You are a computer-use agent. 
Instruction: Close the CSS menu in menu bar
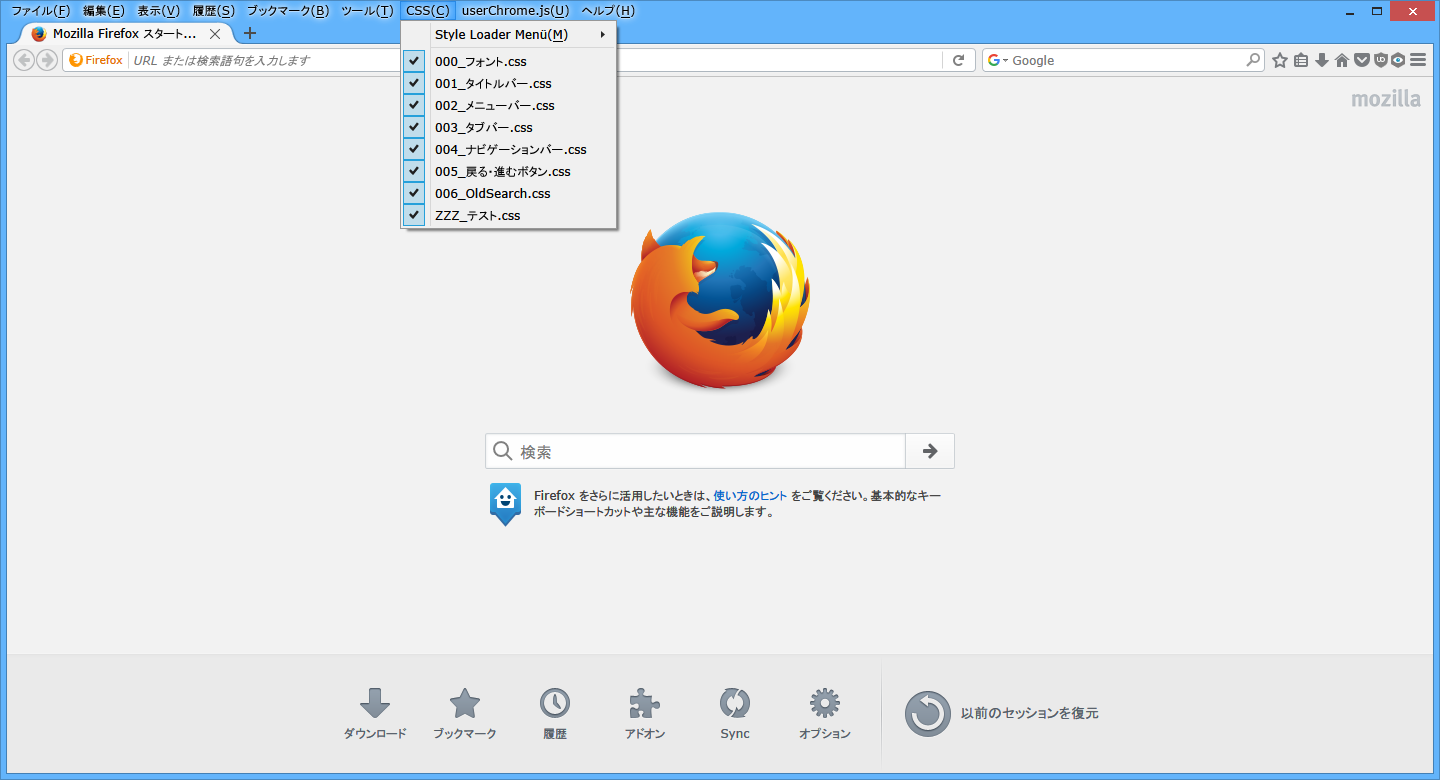click(428, 11)
